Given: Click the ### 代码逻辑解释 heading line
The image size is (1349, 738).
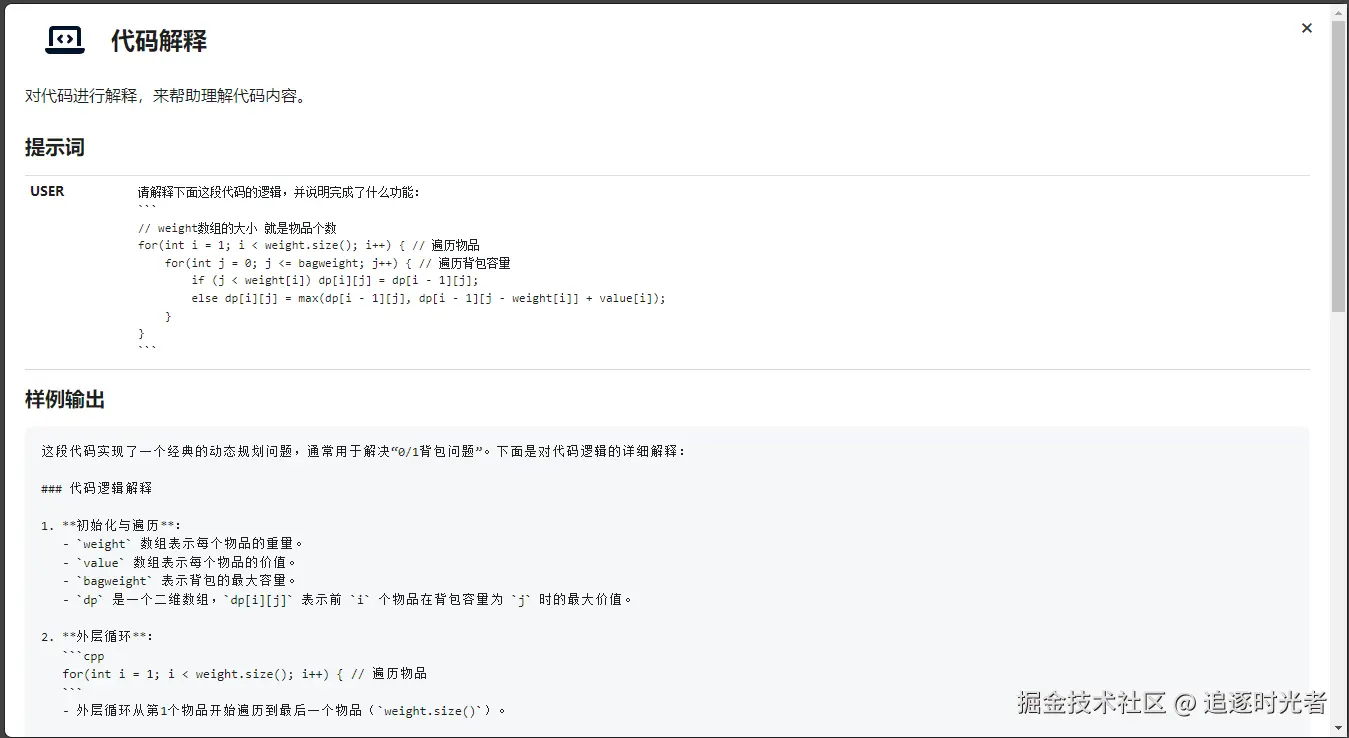Looking at the screenshot, I should click(x=97, y=488).
